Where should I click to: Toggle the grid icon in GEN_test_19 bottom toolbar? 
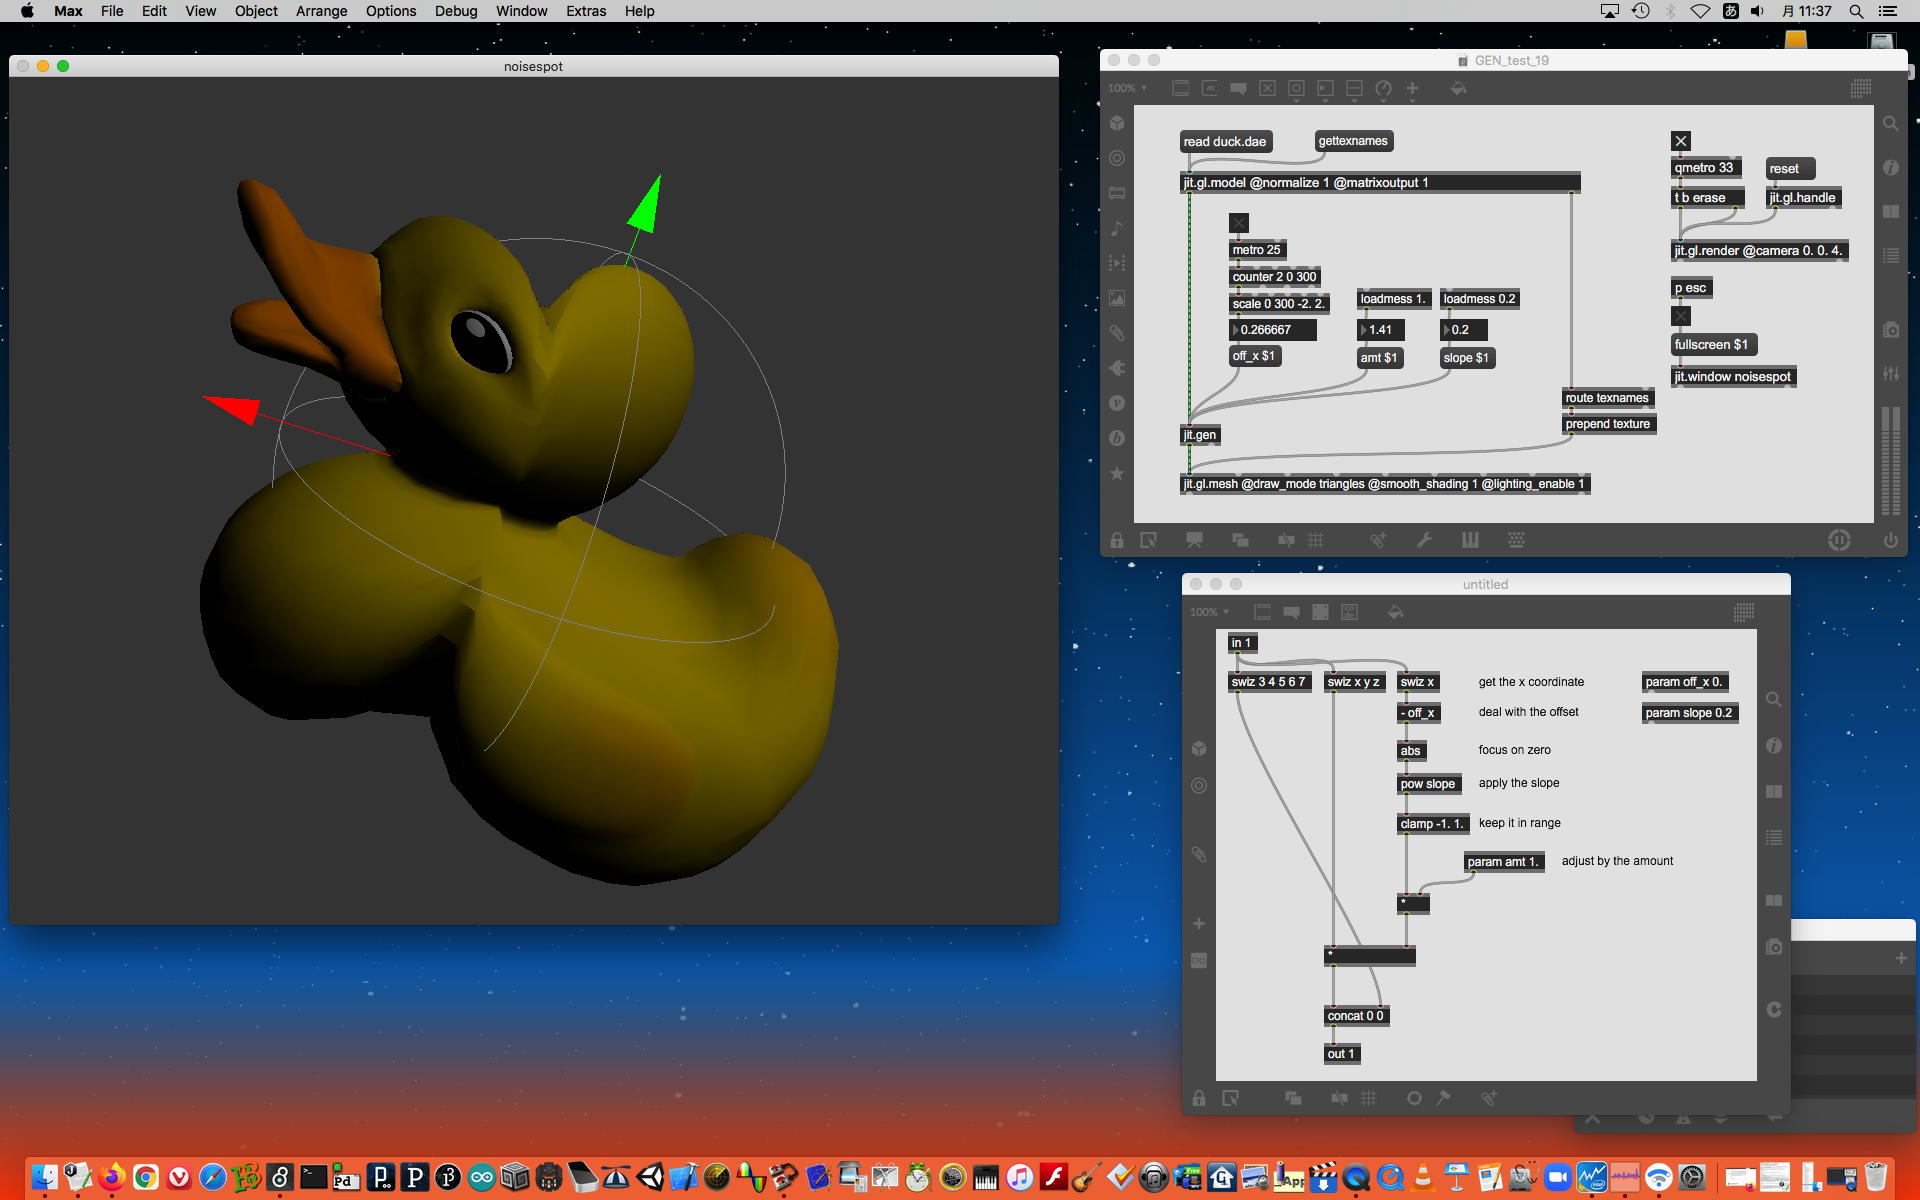(x=1316, y=540)
